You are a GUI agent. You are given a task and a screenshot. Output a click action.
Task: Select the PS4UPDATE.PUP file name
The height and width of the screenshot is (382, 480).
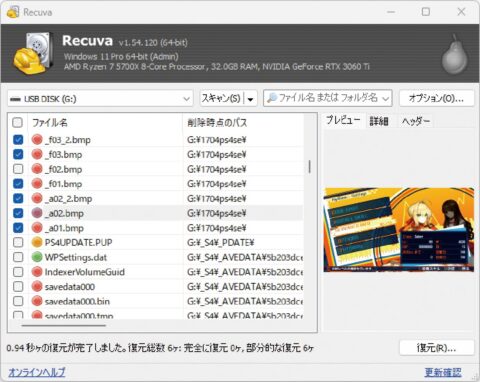(79, 242)
